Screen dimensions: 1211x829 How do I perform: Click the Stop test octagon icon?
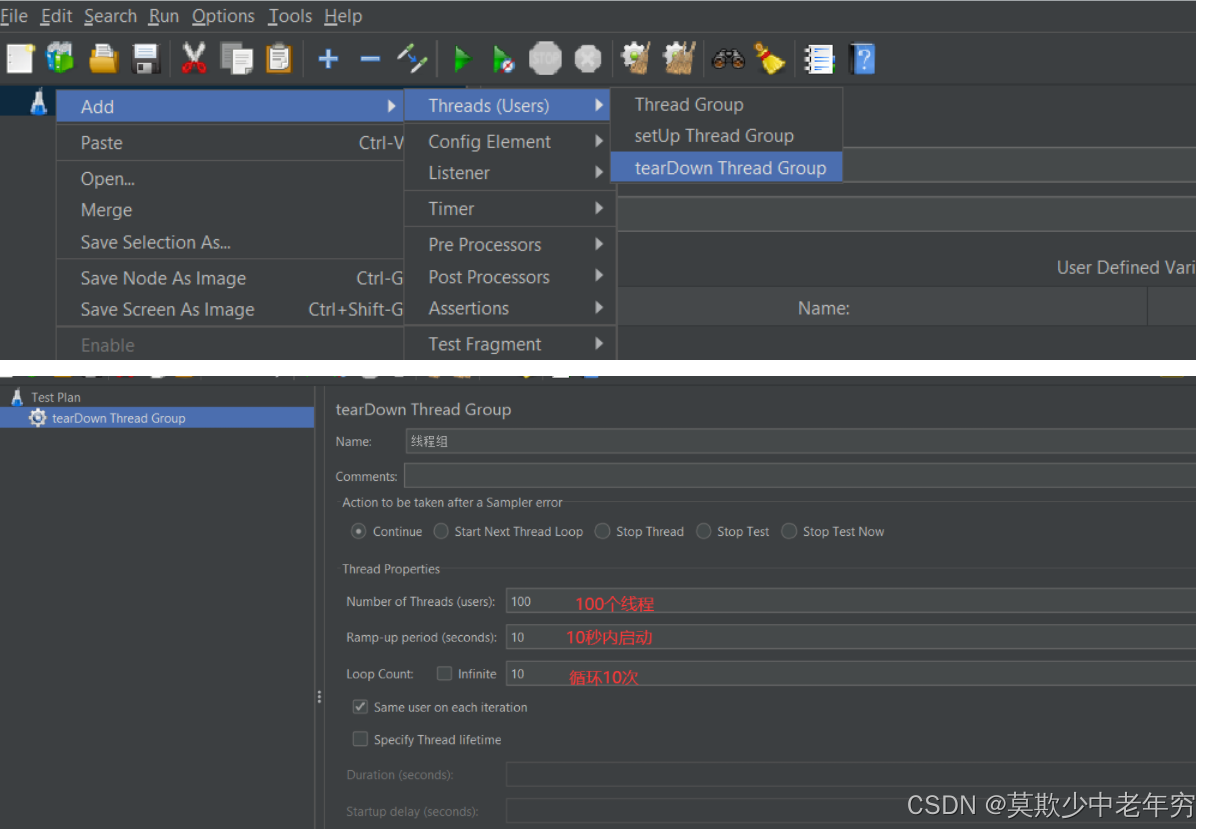[546, 59]
